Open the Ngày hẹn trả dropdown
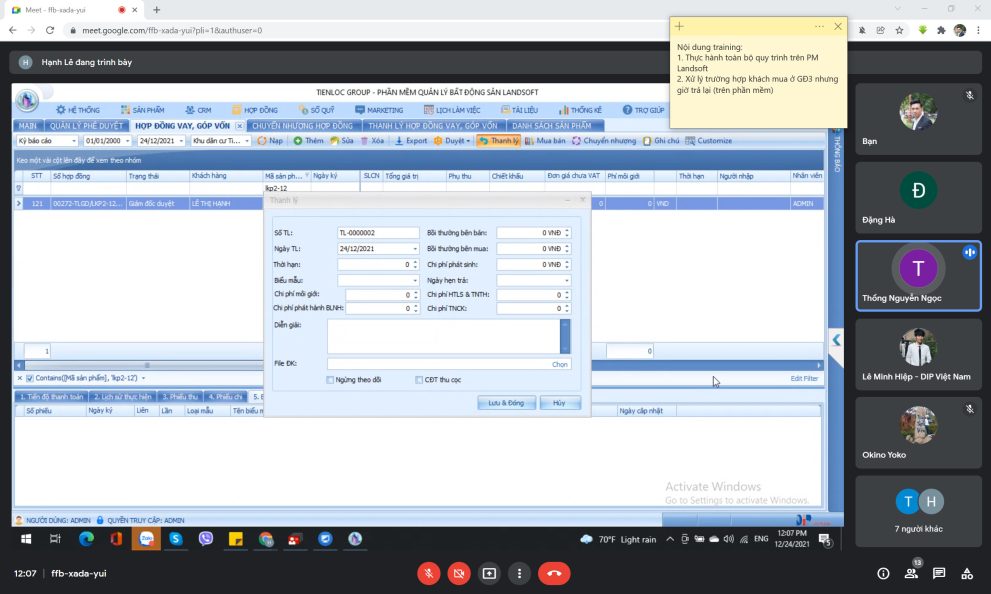Screen dimensions: 991x594 point(566,280)
